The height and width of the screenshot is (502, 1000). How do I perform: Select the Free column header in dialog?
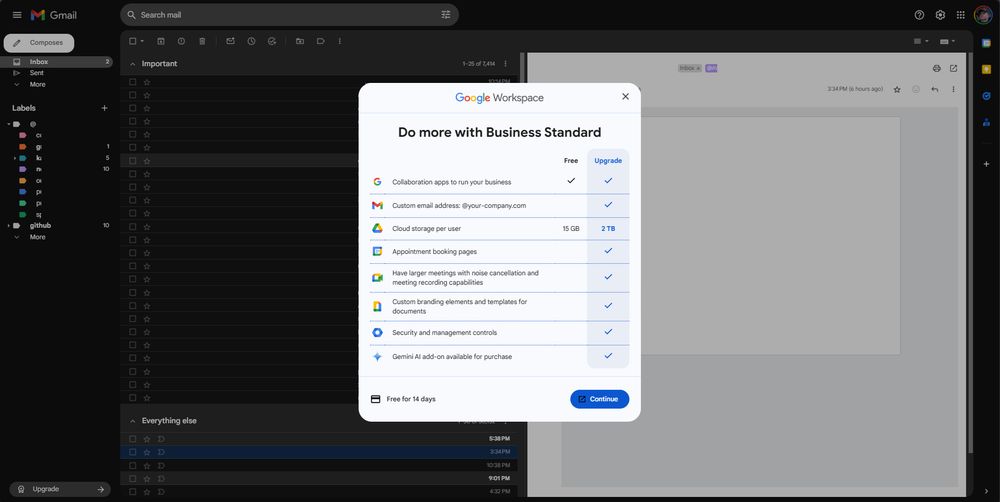click(x=571, y=161)
